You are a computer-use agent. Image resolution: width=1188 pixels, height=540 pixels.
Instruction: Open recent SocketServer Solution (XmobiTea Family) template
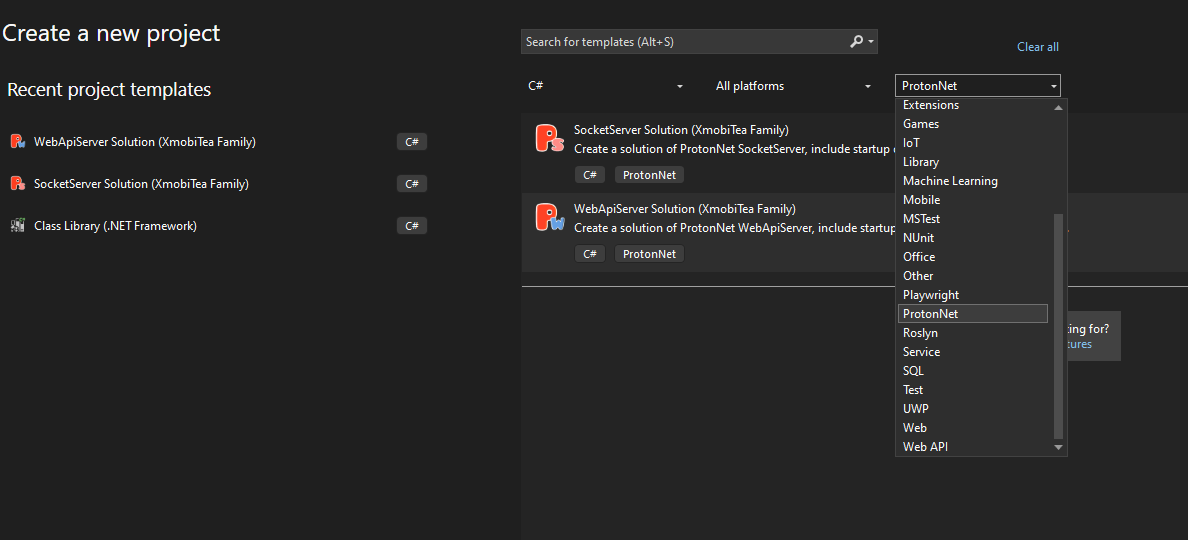141,184
